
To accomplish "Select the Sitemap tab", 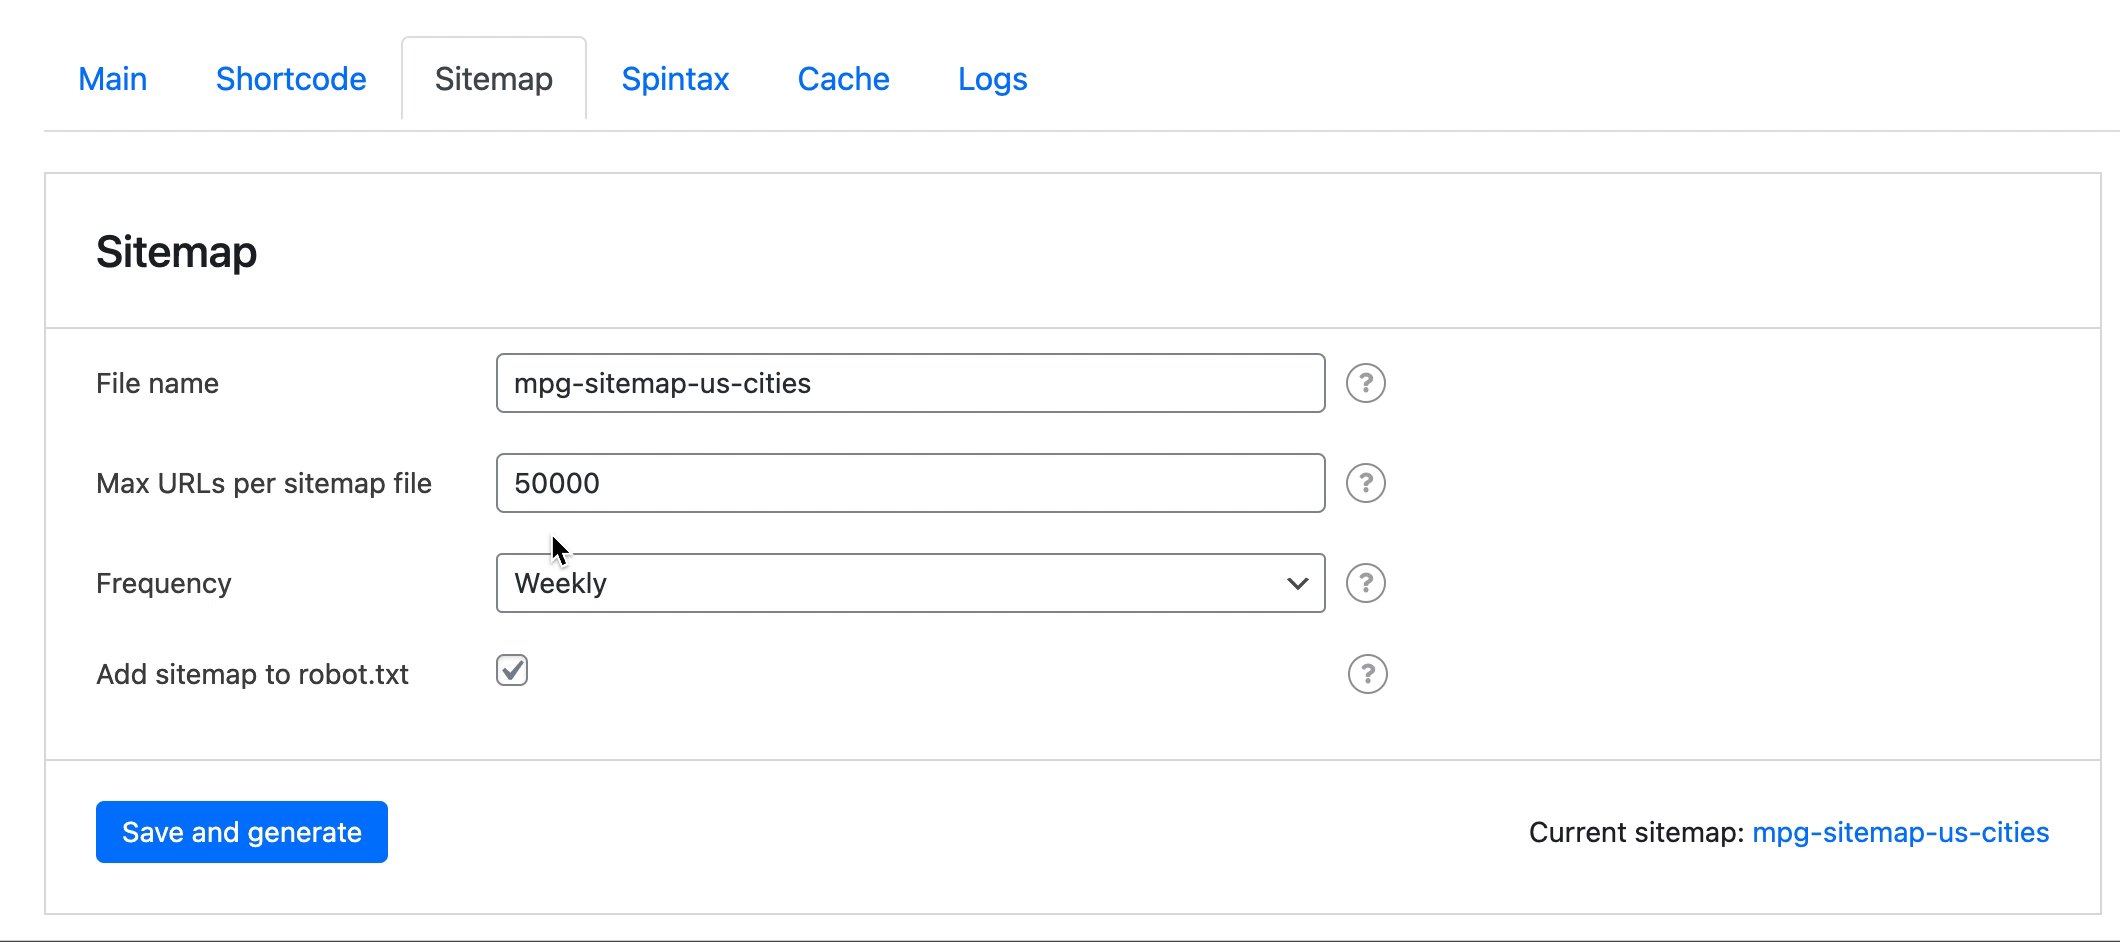I will tap(494, 79).
